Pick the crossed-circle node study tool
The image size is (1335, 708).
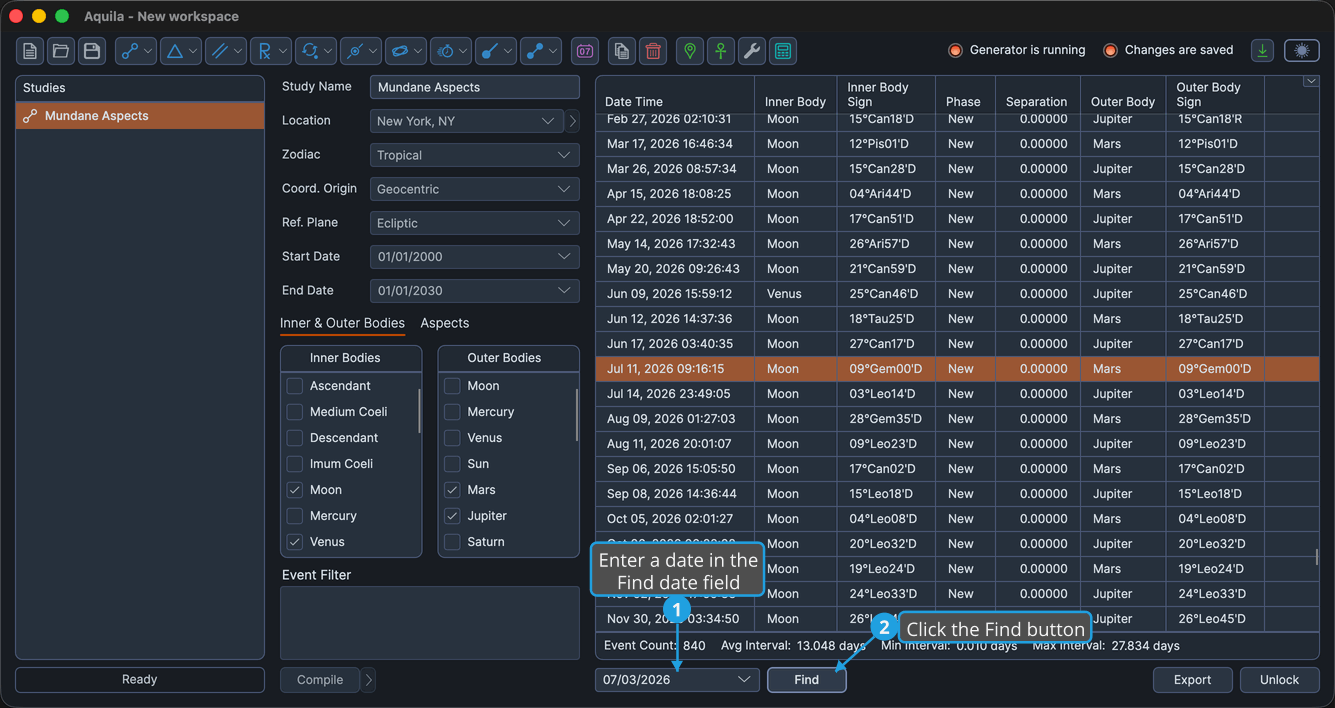coord(361,51)
